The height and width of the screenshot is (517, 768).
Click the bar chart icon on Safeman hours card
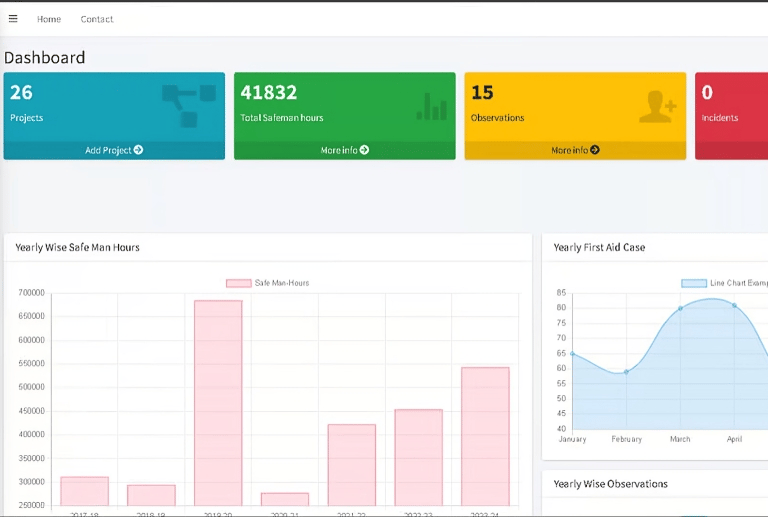pyautogui.click(x=432, y=106)
